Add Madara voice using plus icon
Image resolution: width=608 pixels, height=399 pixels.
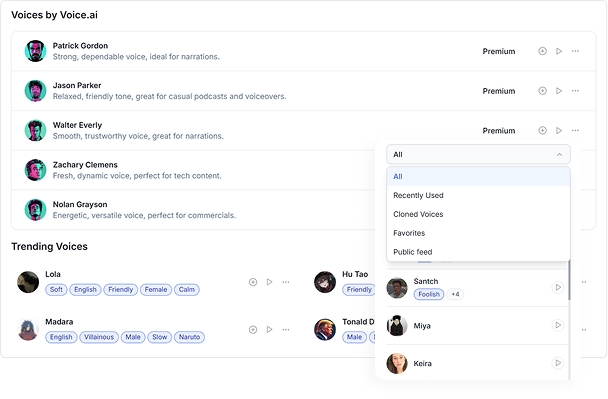pos(253,330)
